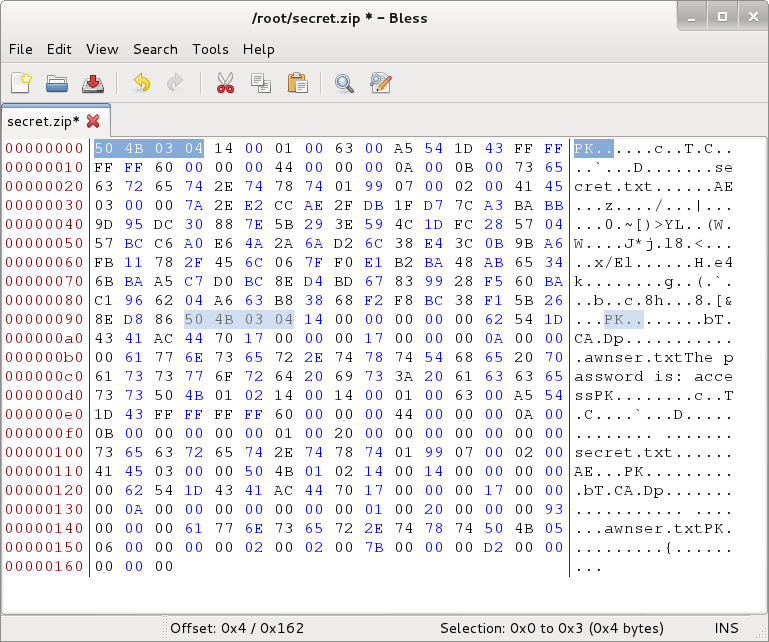Open the Search menu
Image resolution: width=769 pixels, height=642 pixels.
[155, 50]
